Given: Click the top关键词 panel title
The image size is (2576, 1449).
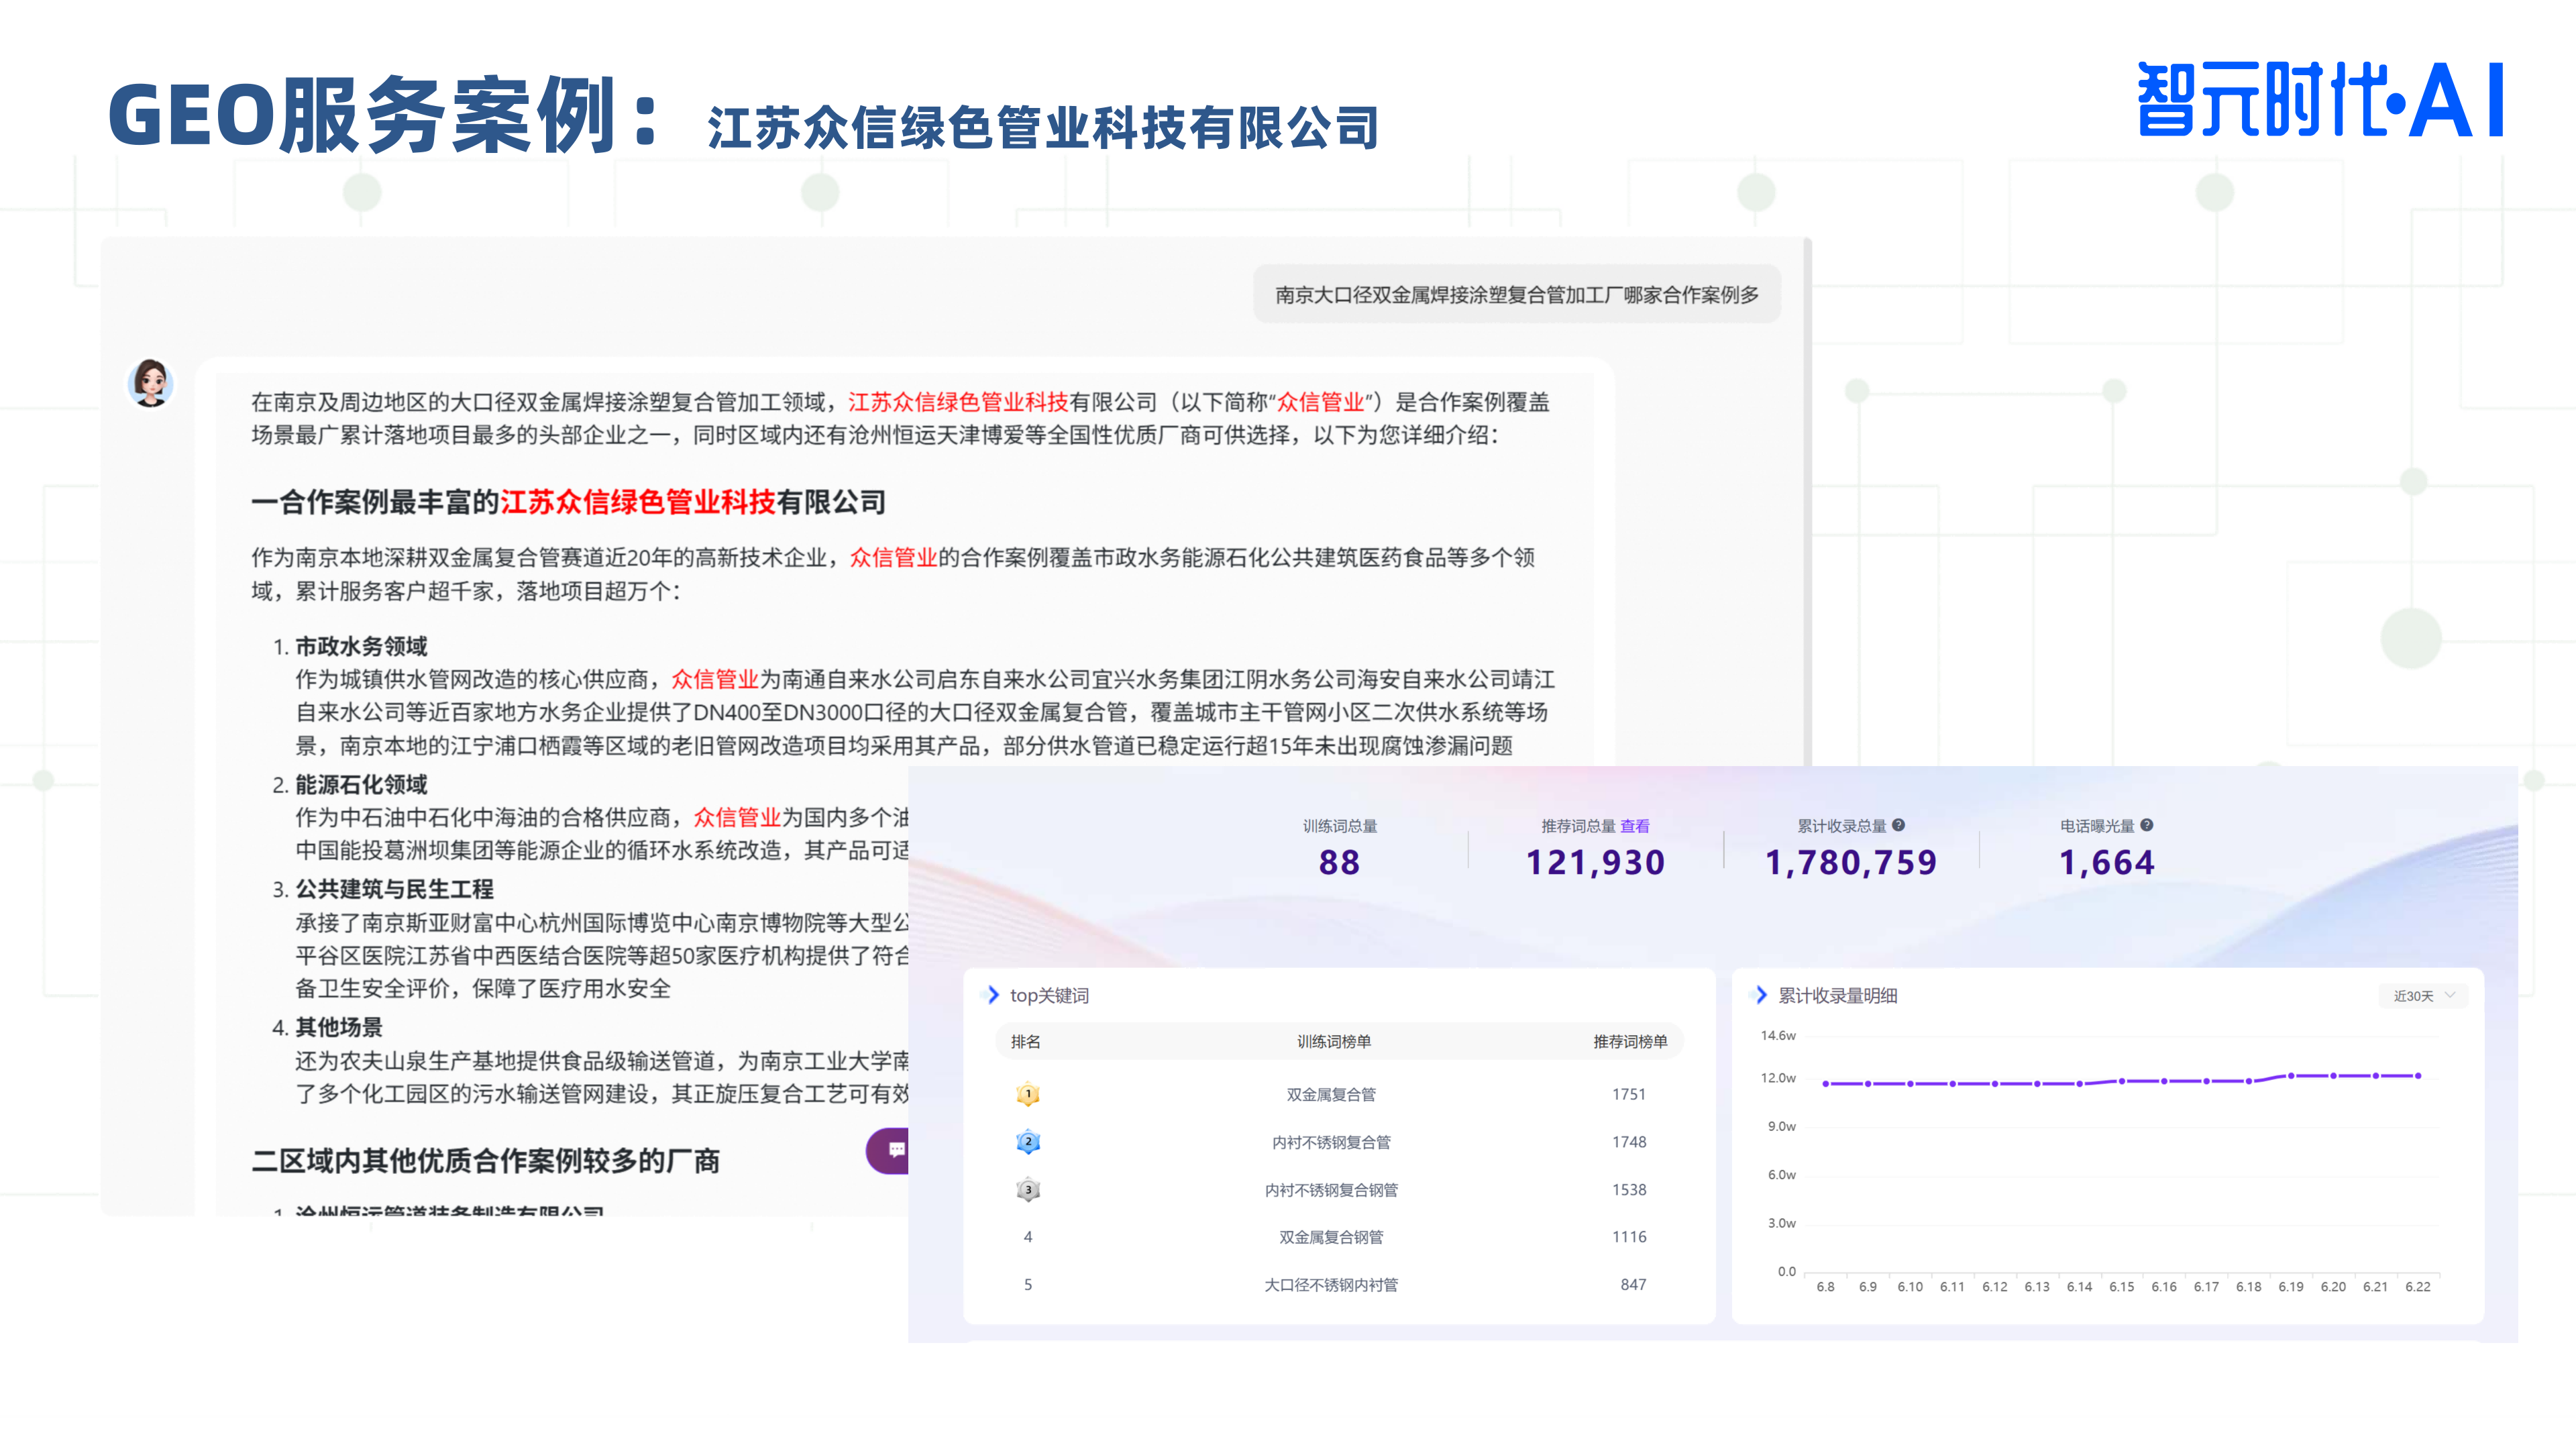Looking at the screenshot, I should point(1049,996).
